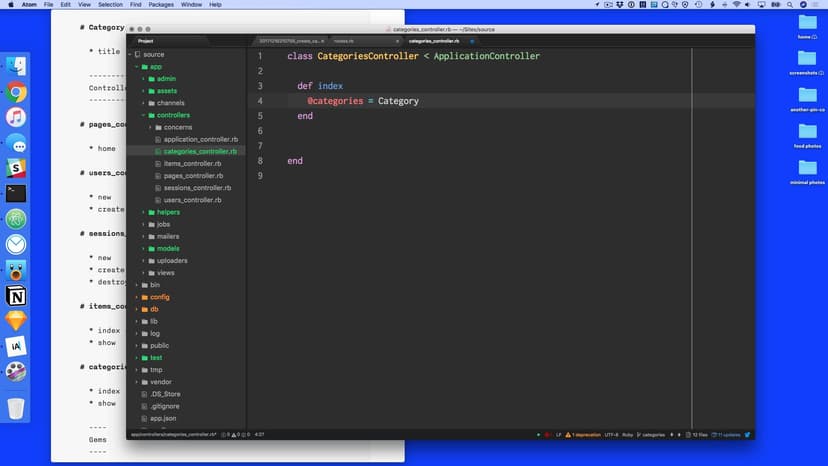Open the Selection menu
828x466 pixels.
[110, 5]
